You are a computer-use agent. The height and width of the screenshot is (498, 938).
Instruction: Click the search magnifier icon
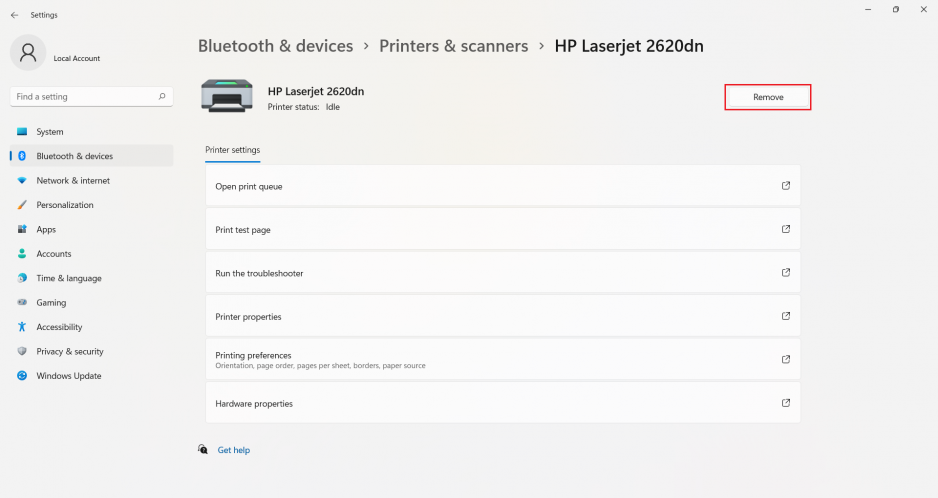(x=162, y=97)
